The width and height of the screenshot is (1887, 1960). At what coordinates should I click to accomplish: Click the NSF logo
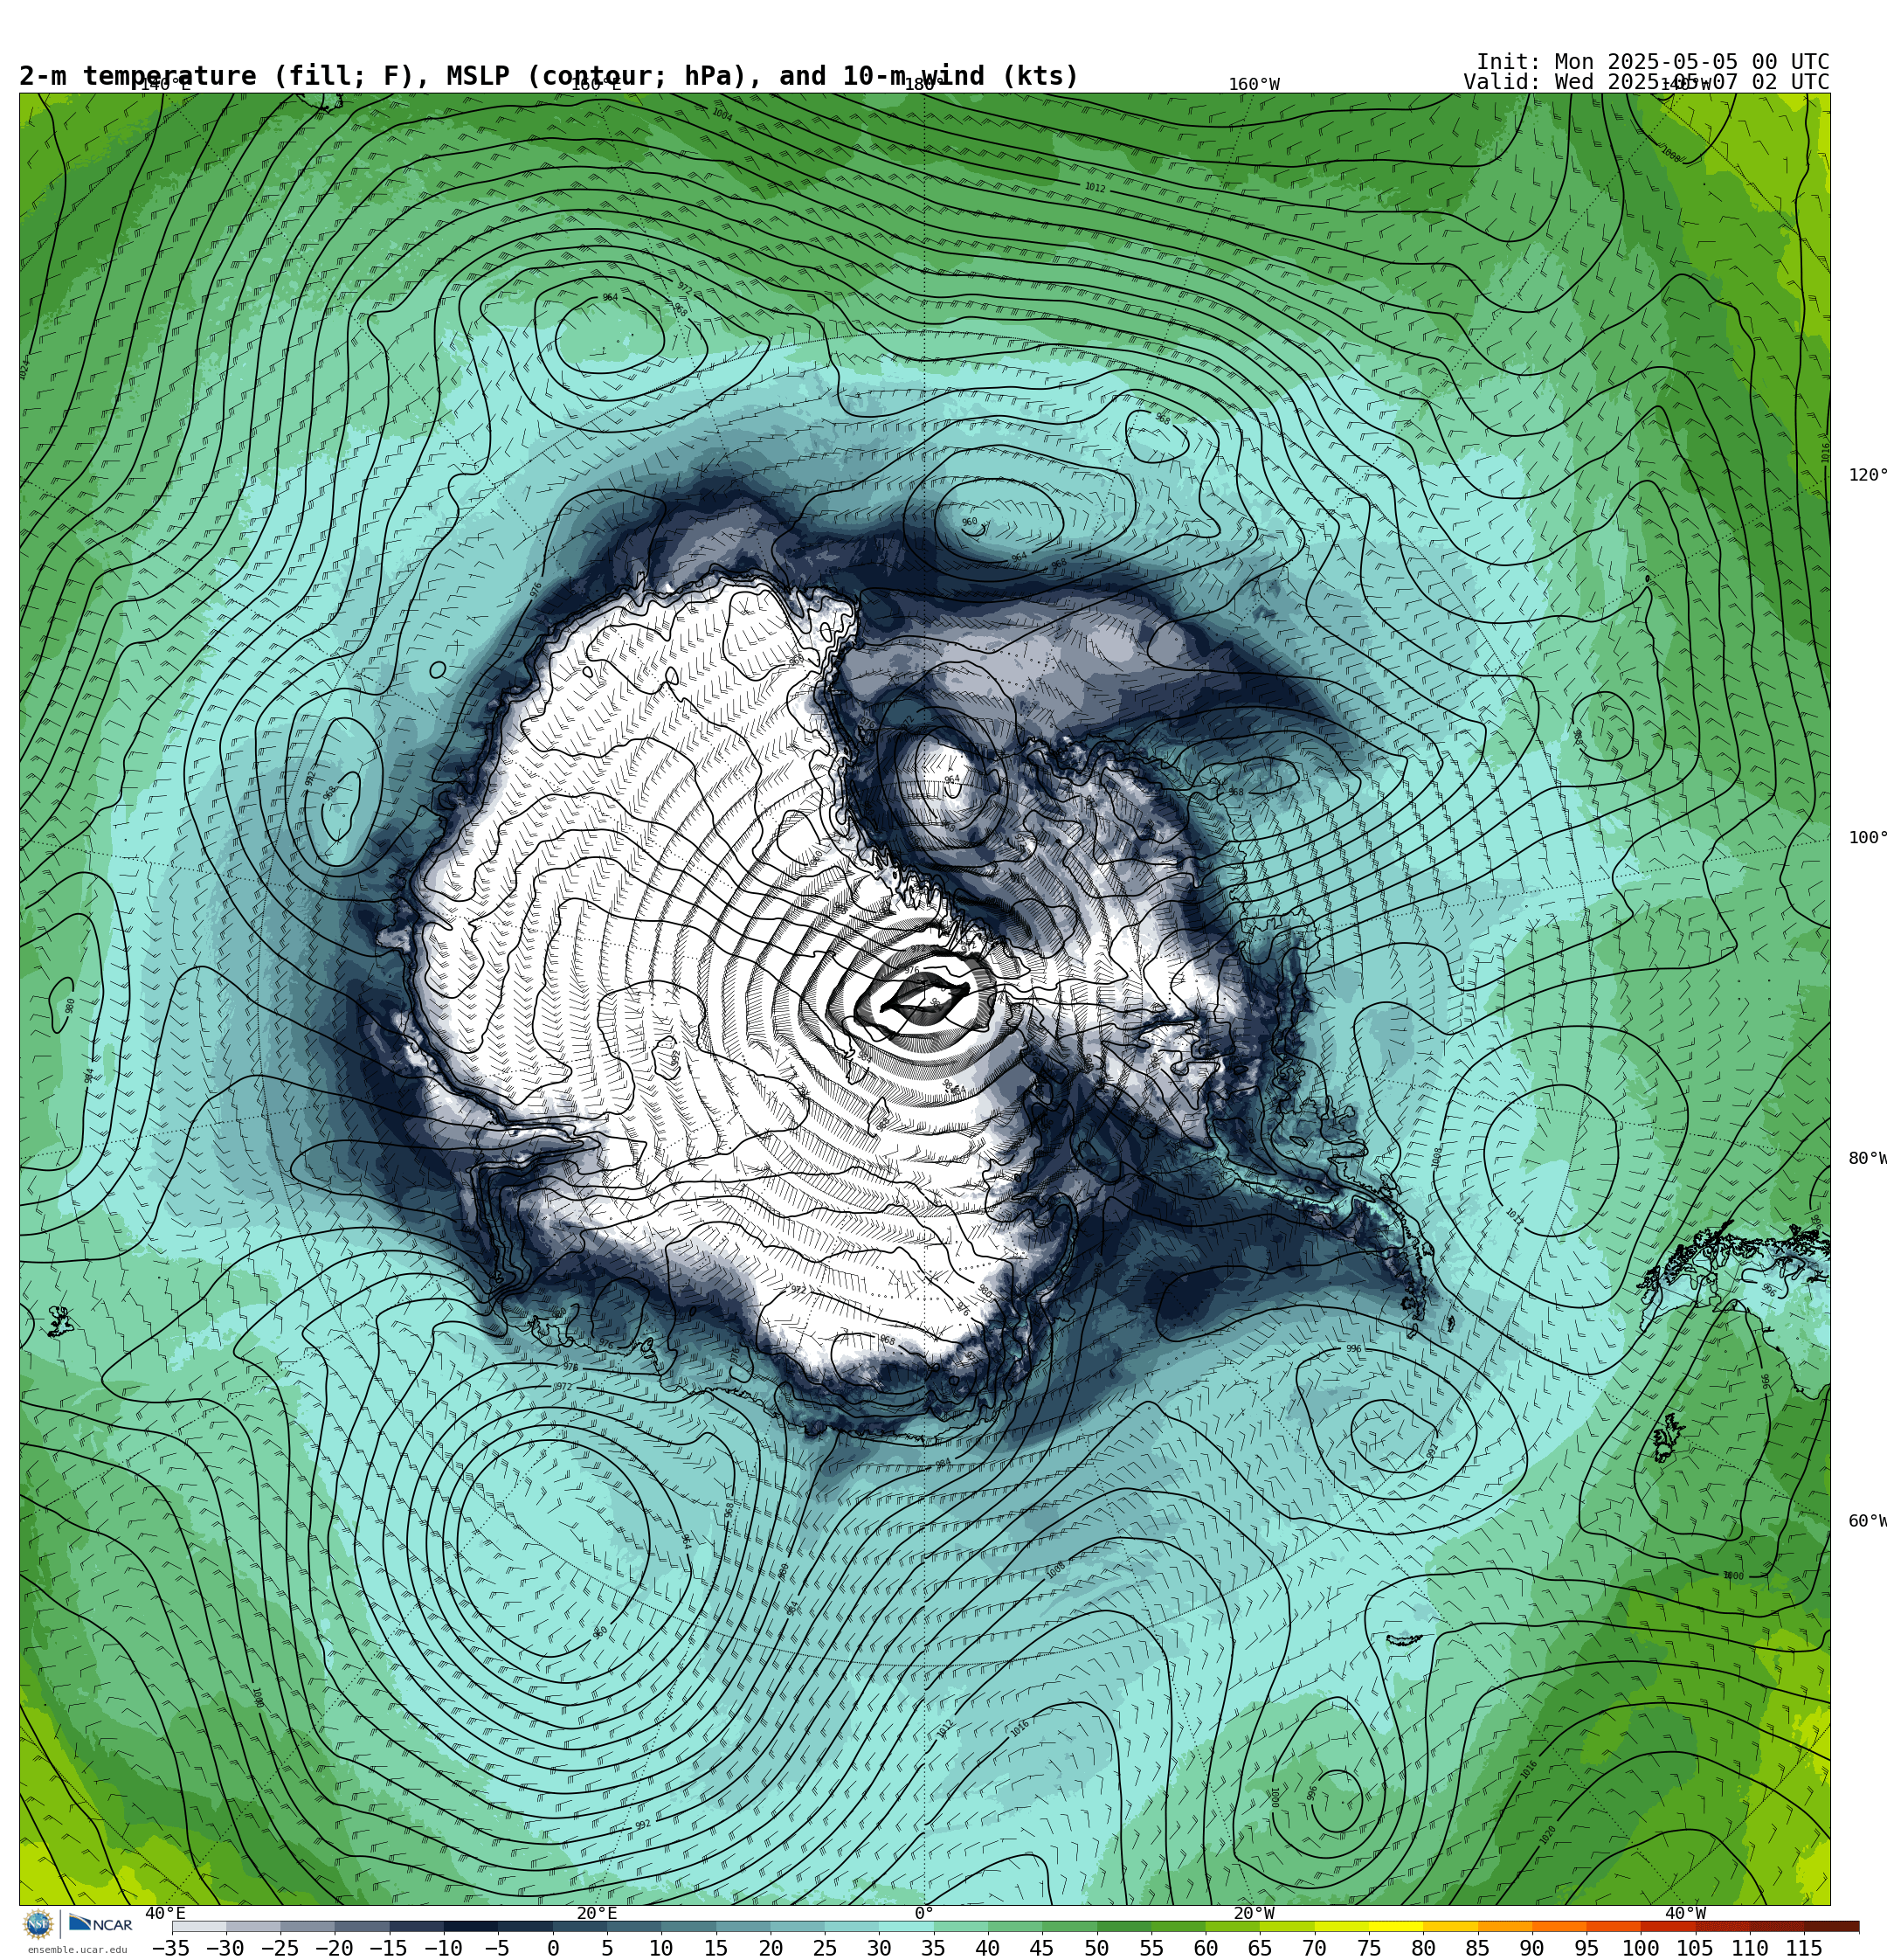pyautogui.click(x=38, y=1924)
